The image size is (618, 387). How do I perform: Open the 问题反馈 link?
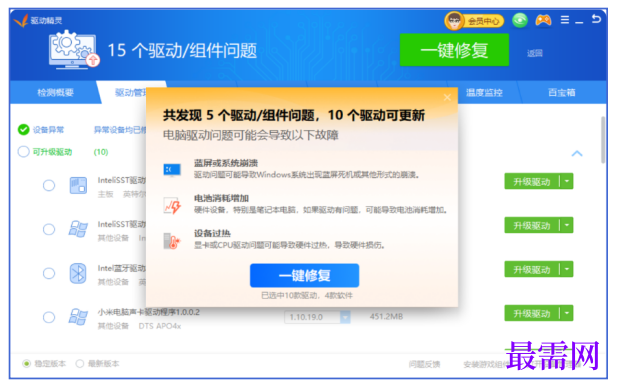coord(424,364)
